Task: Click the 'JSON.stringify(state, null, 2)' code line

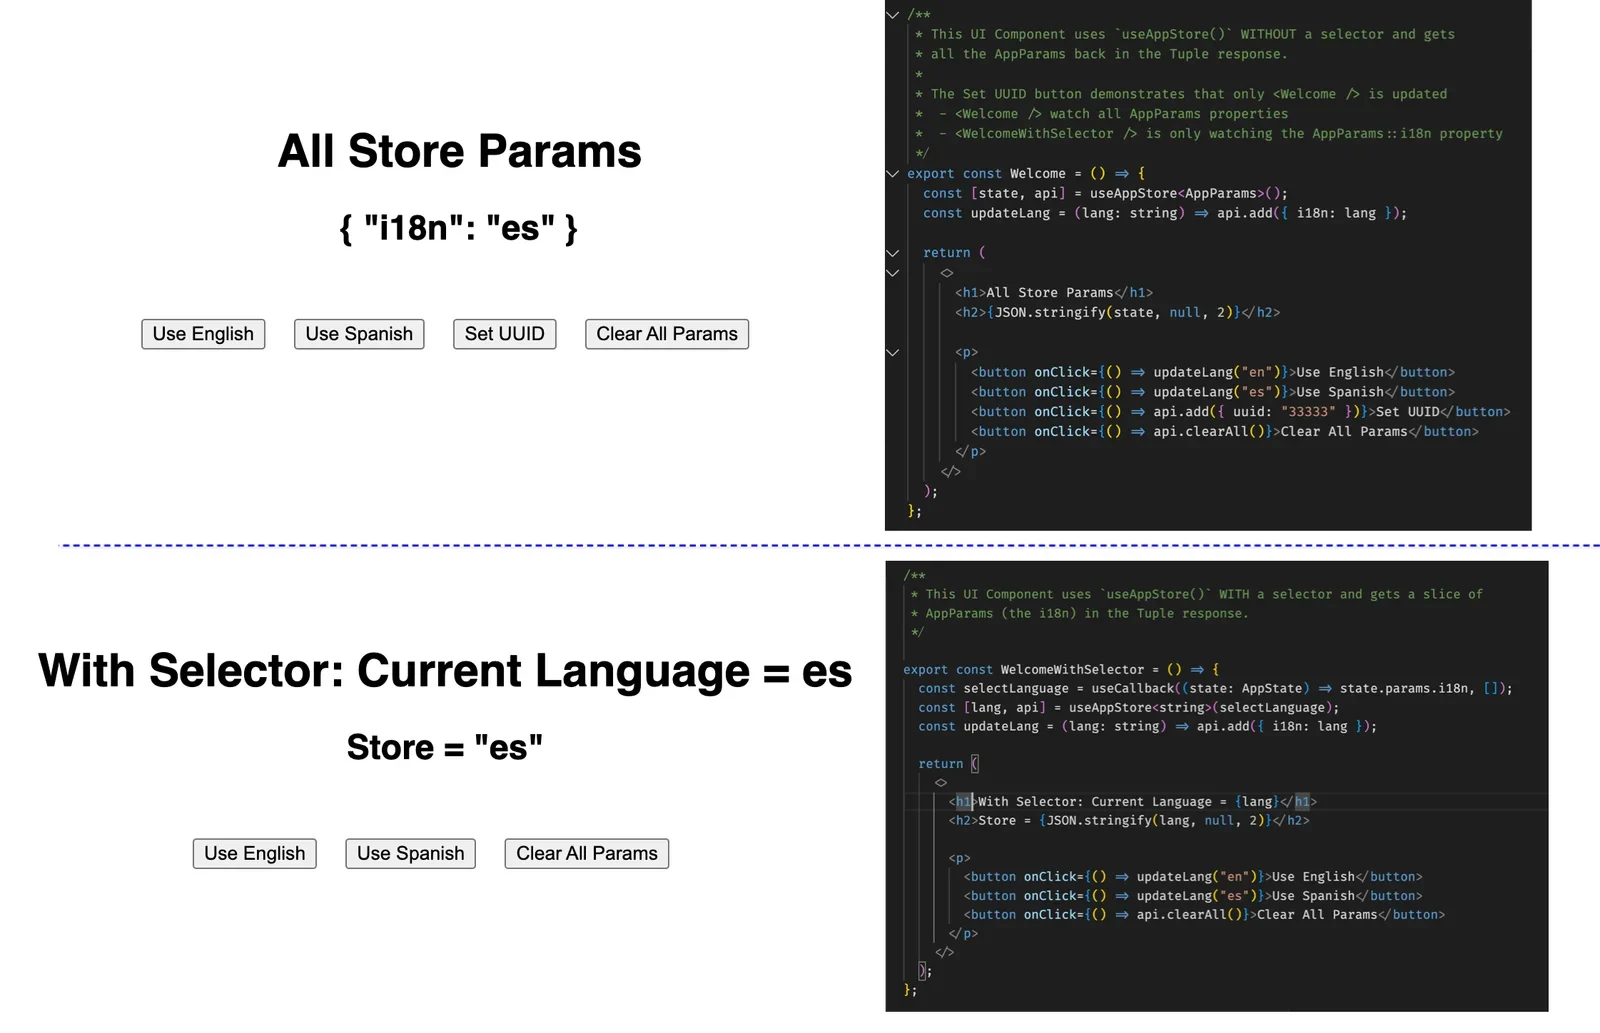Action: 1117,312
